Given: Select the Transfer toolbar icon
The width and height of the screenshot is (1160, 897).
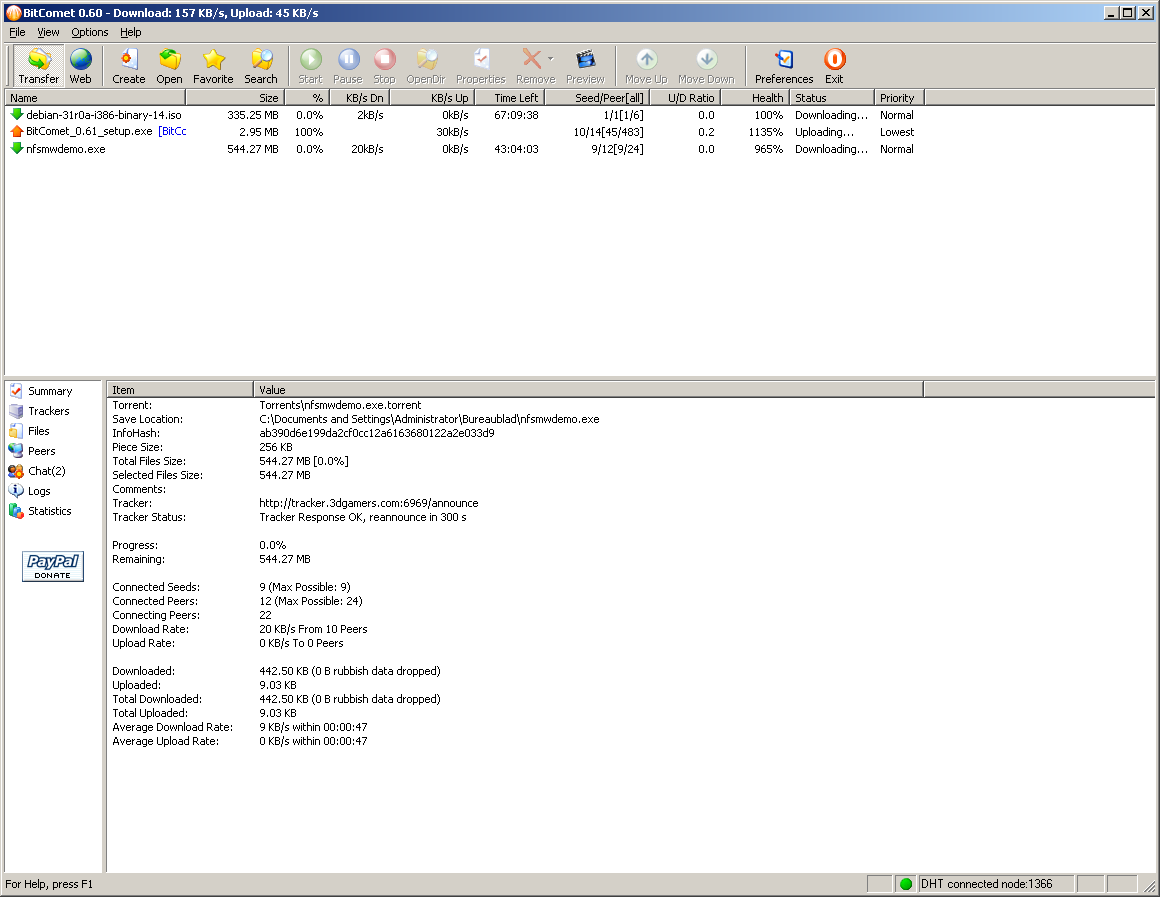Looking at the screenshot, I should 38,66.
